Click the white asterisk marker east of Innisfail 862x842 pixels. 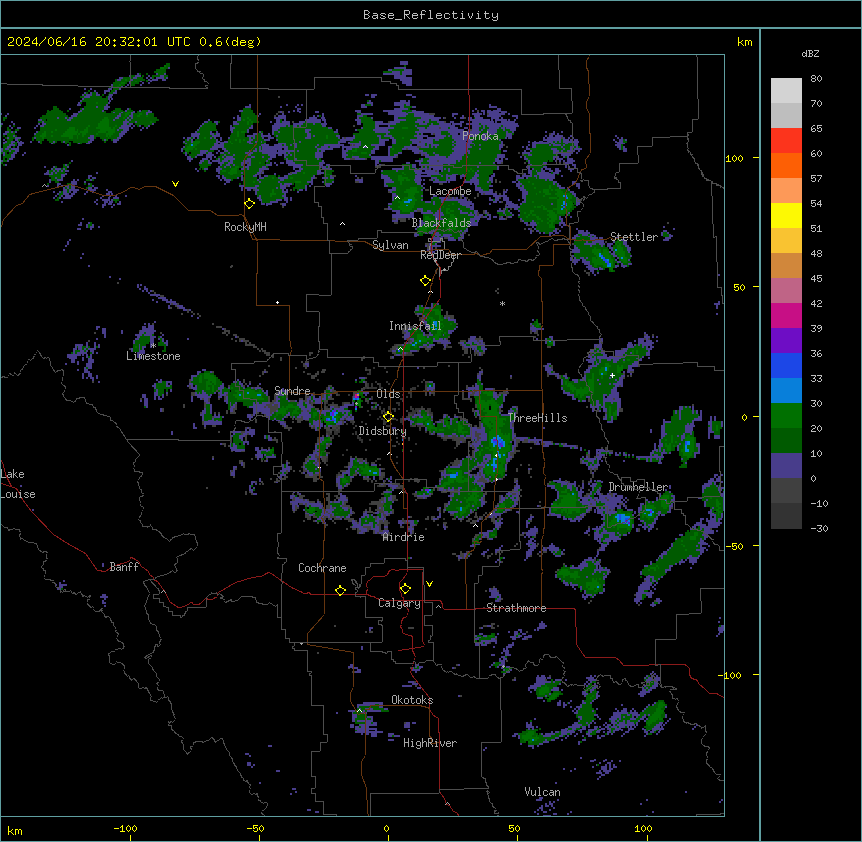502,303
